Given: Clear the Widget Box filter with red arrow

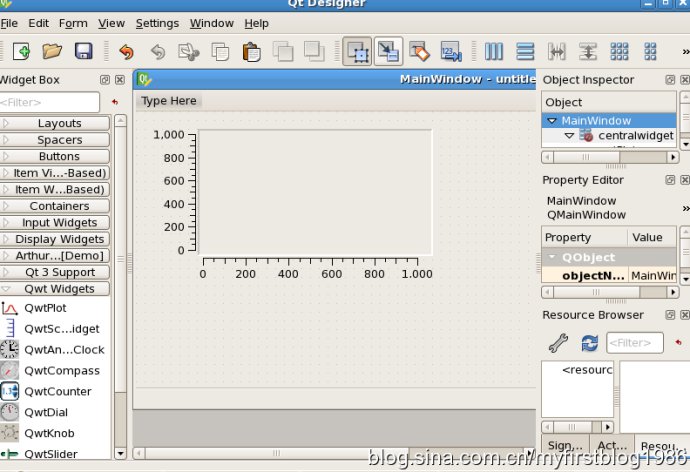Looking at the screenshot, I should pos(115,102).
